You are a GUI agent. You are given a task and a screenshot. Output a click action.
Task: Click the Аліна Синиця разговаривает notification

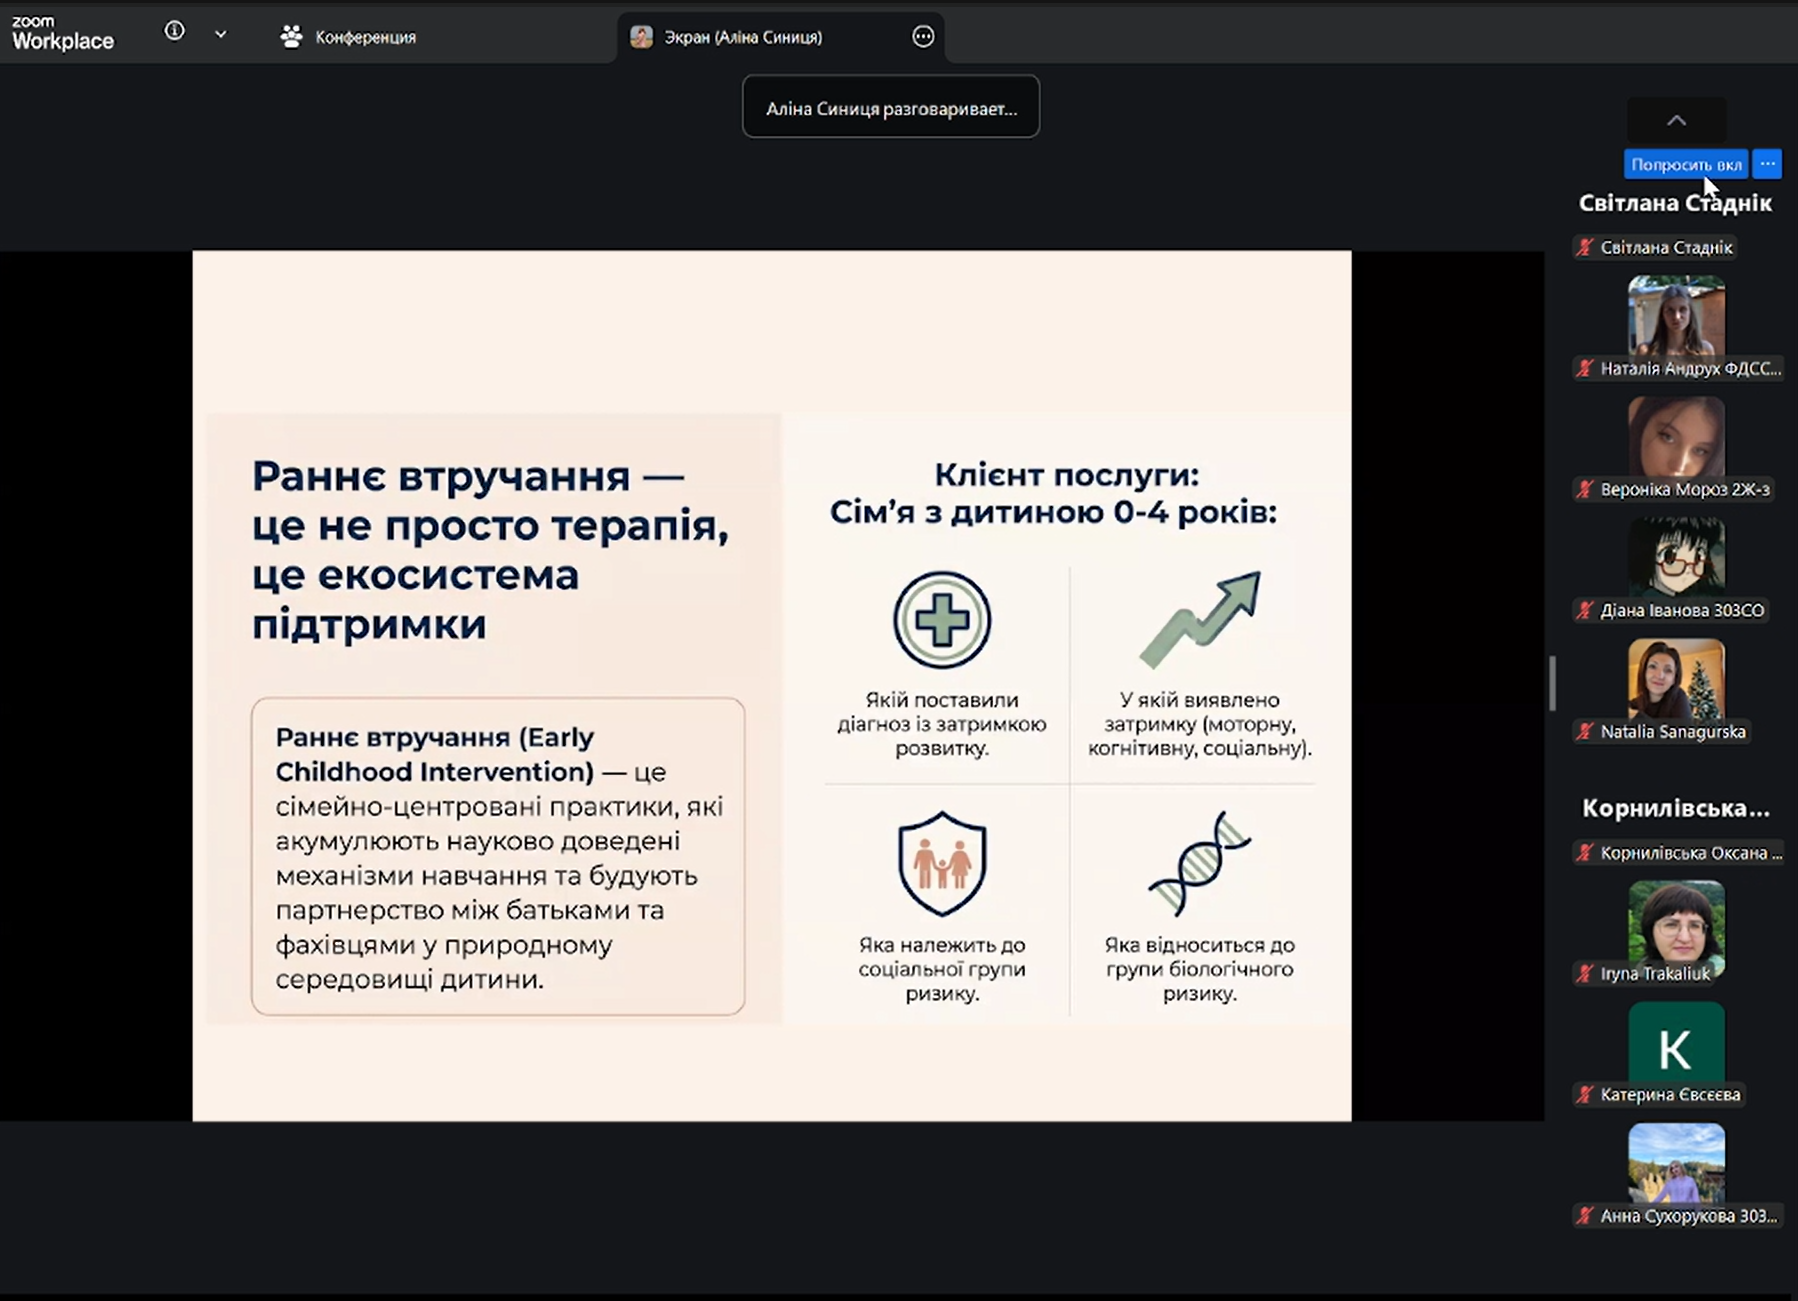891,108
